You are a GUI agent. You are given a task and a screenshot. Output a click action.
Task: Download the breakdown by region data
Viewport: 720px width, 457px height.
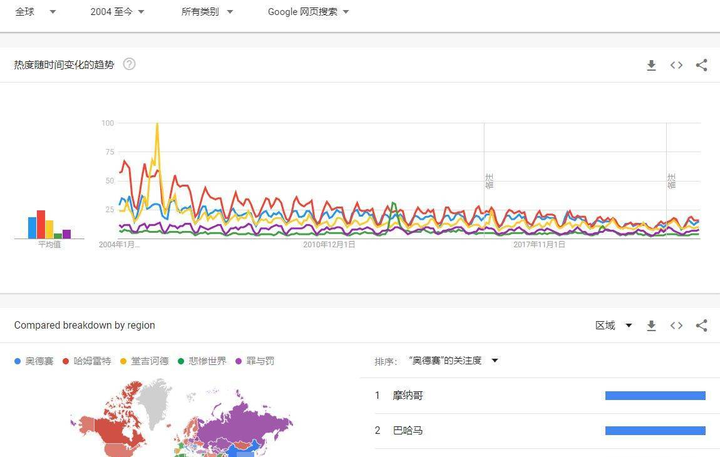[651, 326]
